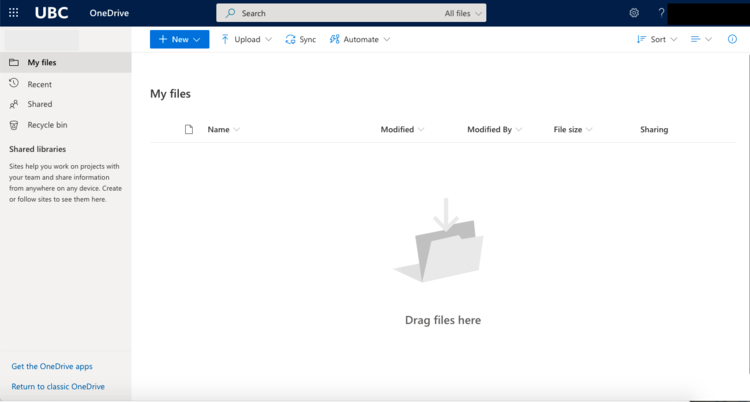Open the Modified By column header menu
The image size is (750, 402).
coord(495,129)
